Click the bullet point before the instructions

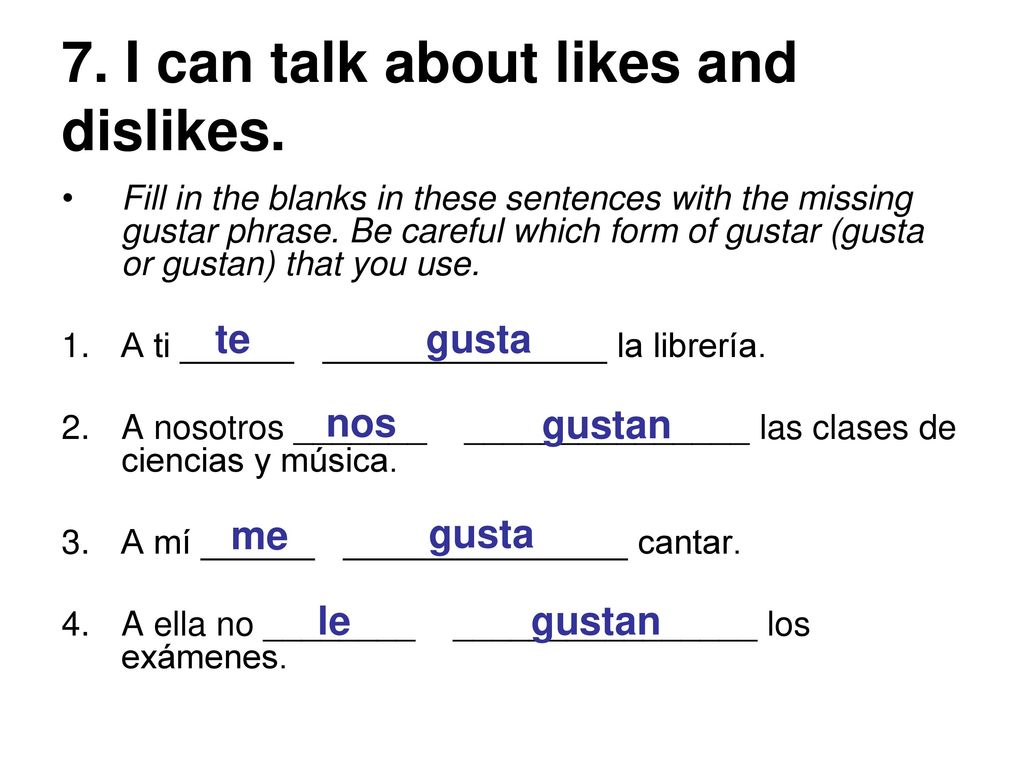[67, 198]
